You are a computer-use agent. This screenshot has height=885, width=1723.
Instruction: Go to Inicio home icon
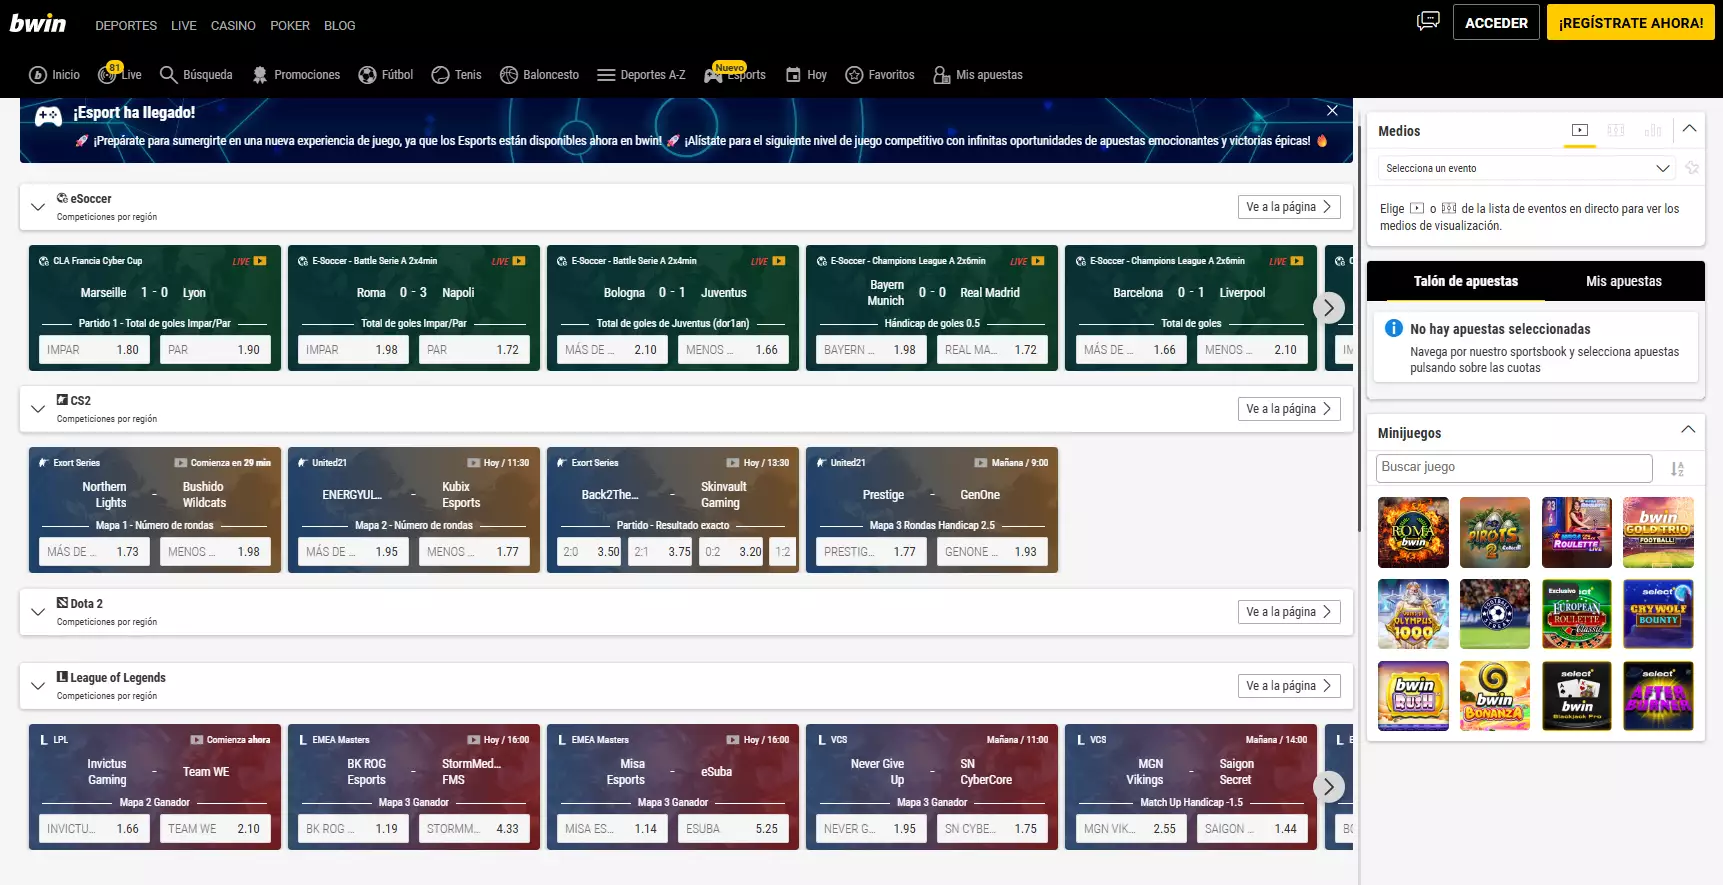pos(54,75)
